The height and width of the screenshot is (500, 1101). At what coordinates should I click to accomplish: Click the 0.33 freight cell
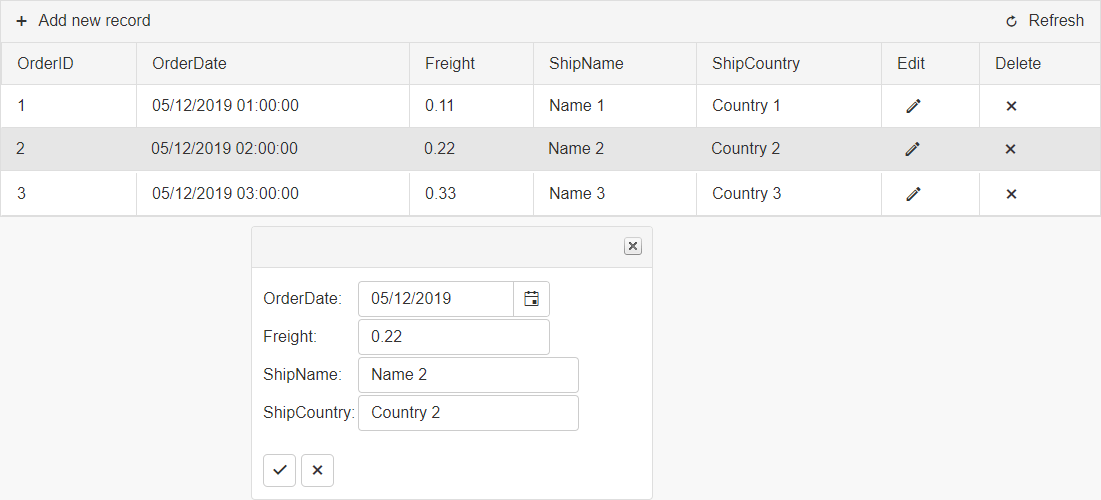coord(472,193)
